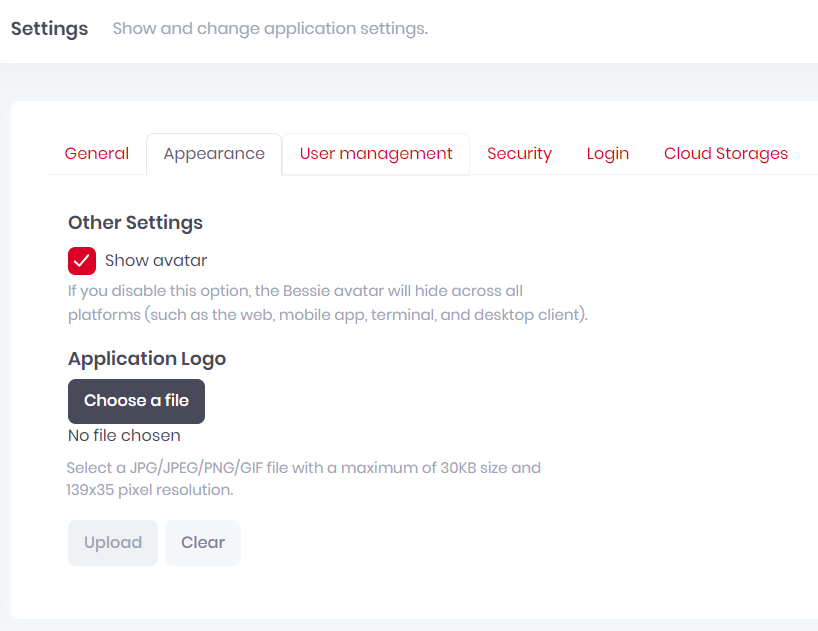818x631 pixels.
Task: Open the General settings tab
Action: click(x=97, y=154)
